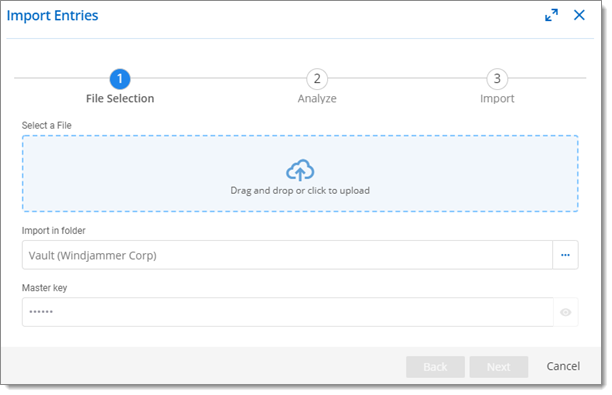
Task: Click the dashed file drop zone area
Action: click(x=300, y=174)
